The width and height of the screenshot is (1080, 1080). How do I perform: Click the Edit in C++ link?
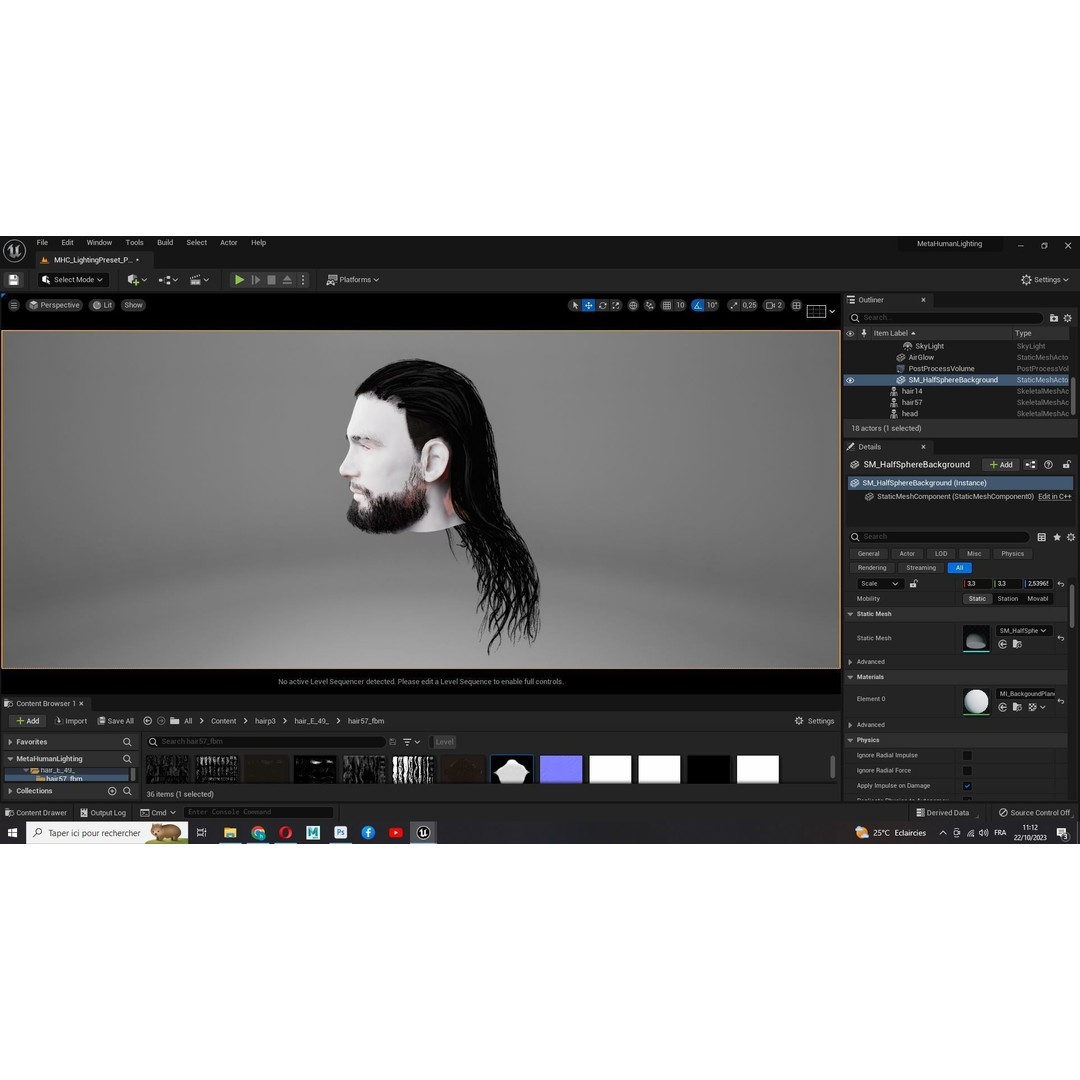coord(1055,497)
